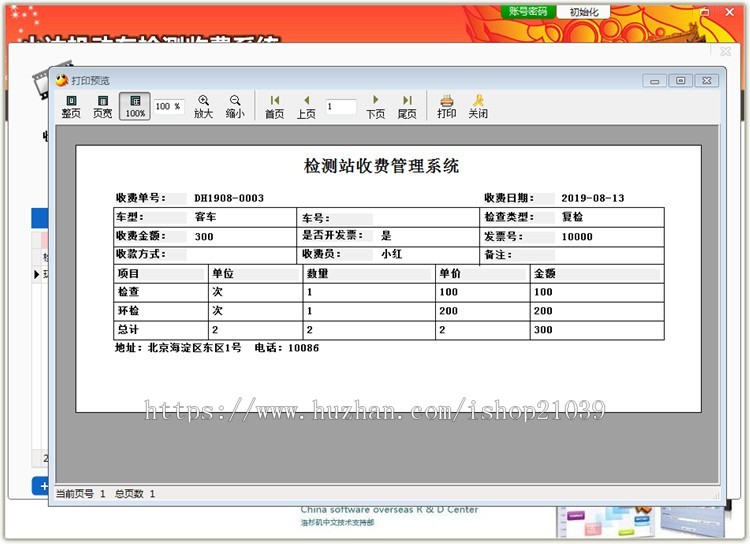
Task: Click the 当前页号 status bar entry
Action: click(x=80, y=494)
